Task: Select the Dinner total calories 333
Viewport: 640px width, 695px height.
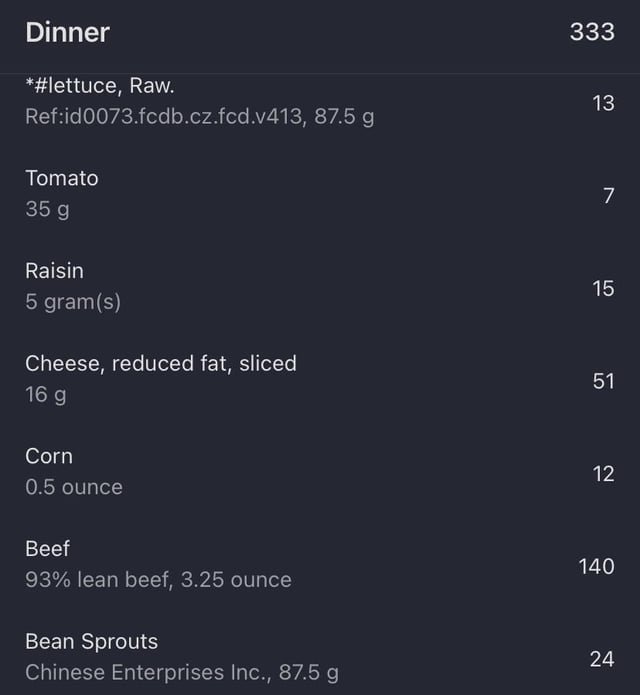Action: tap(592, 32)
